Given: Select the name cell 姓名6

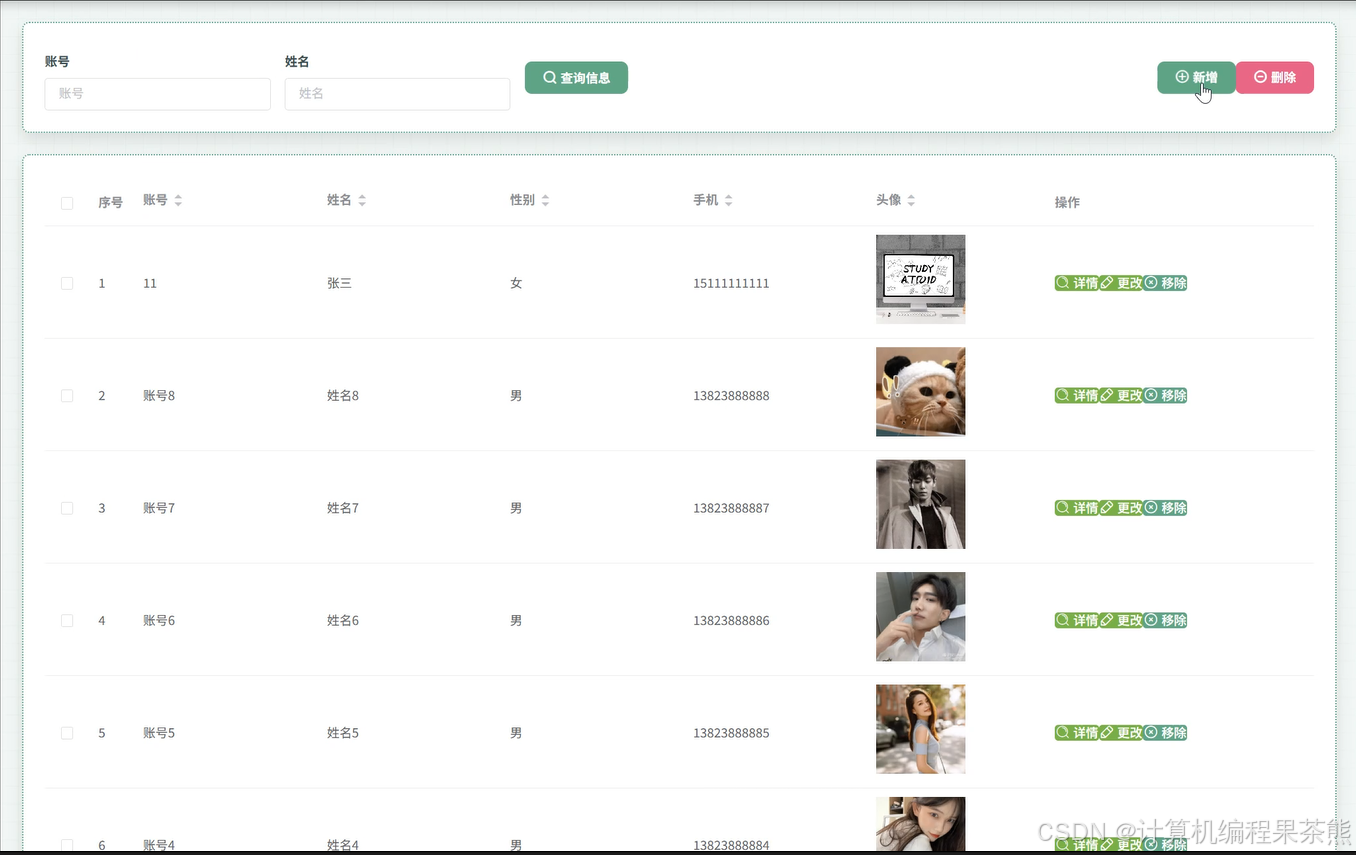Looking at the screenshot, I should click(x=343, y=621).
